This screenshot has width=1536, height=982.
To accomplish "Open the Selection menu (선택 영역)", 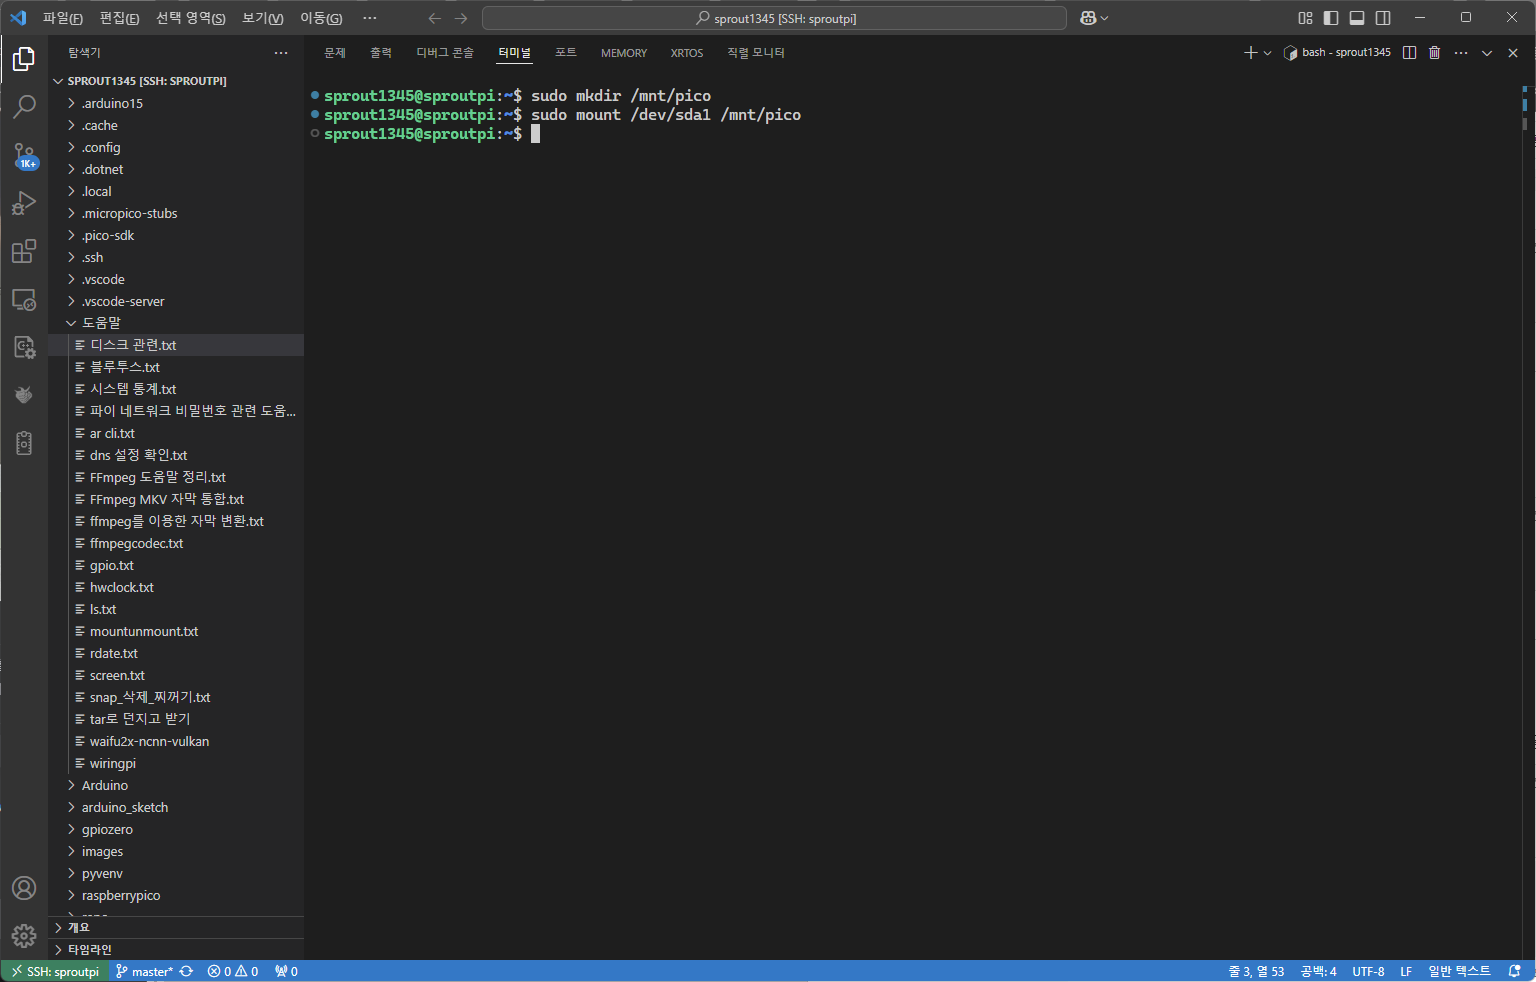I will tap(191, 18).
